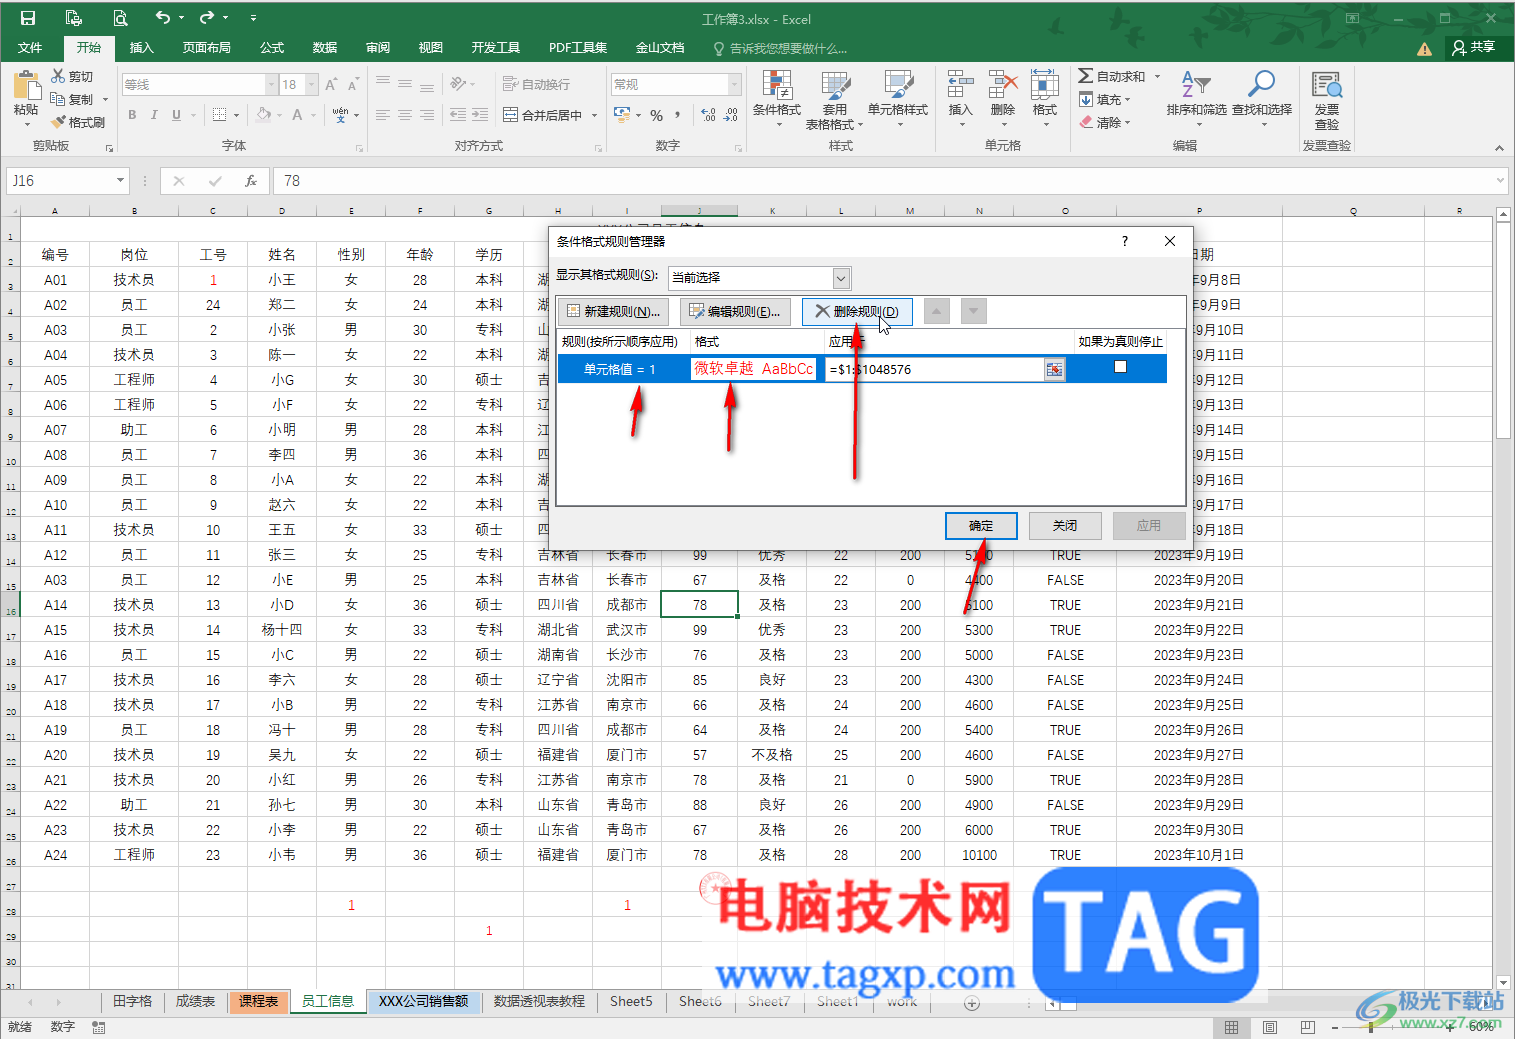1515x1039 pixels.
Task: Toggle bold formatting
Action: [132, 115]
